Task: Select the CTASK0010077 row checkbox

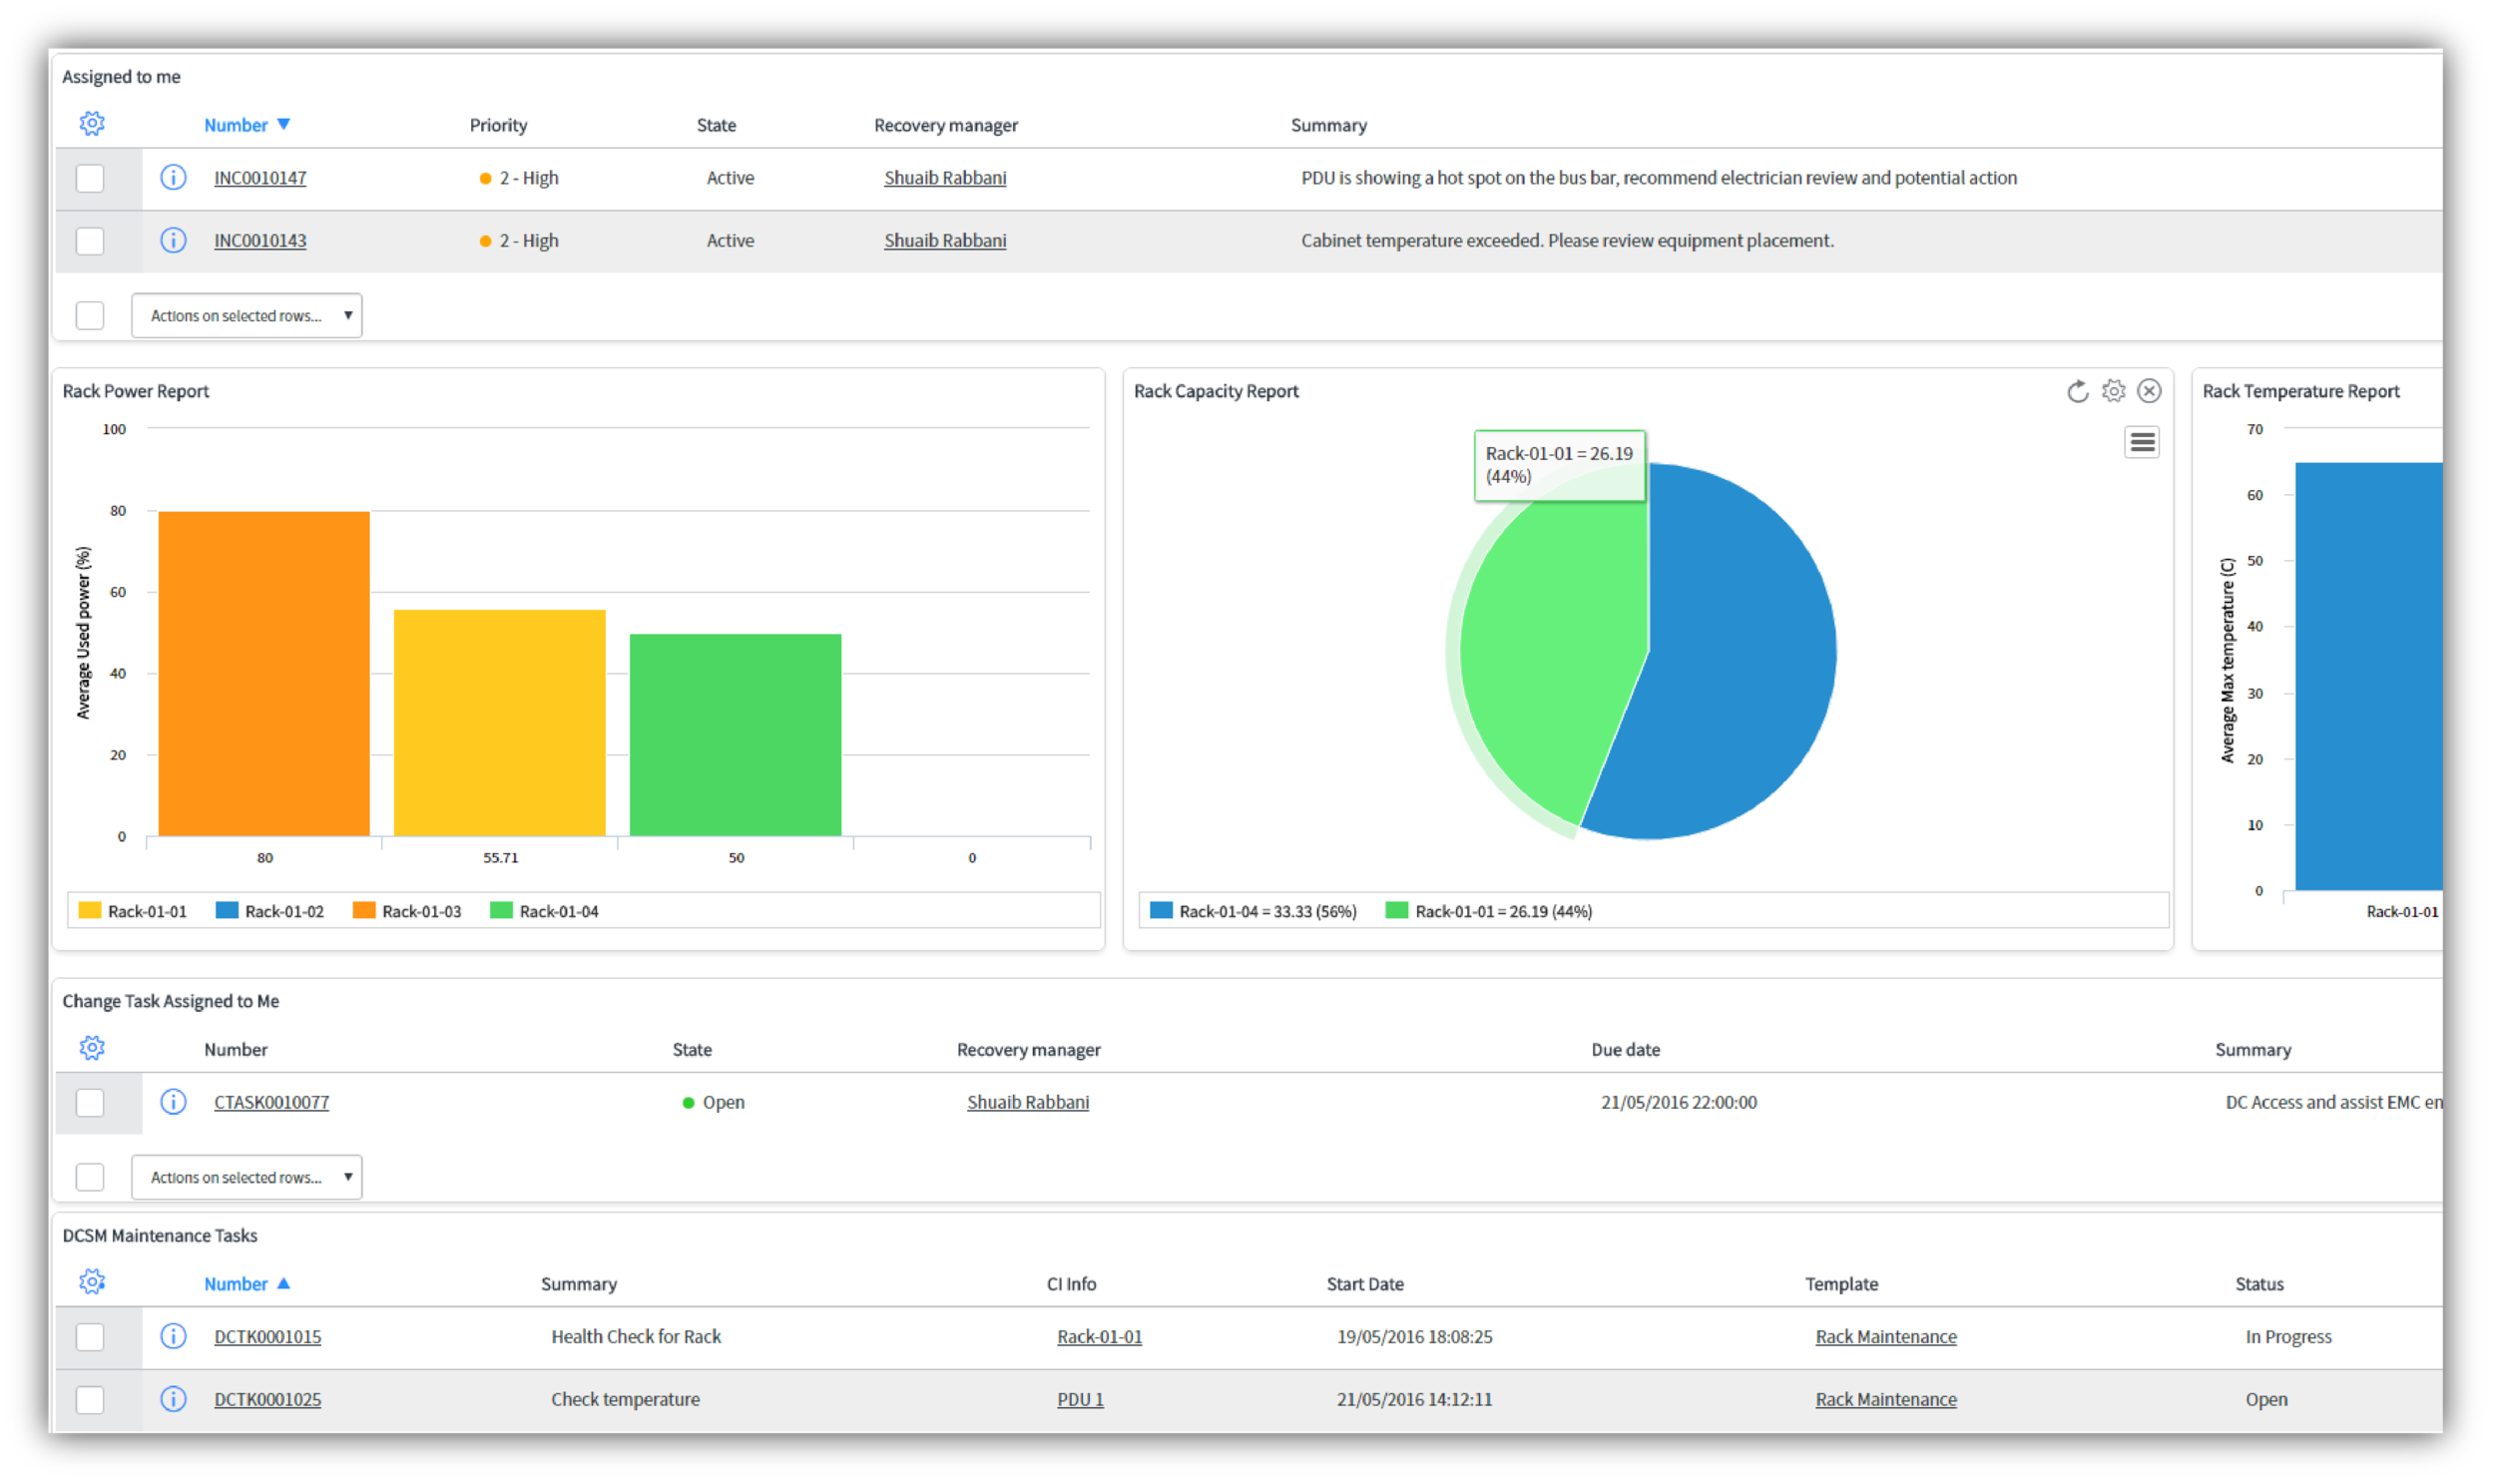Action: 90,1102
